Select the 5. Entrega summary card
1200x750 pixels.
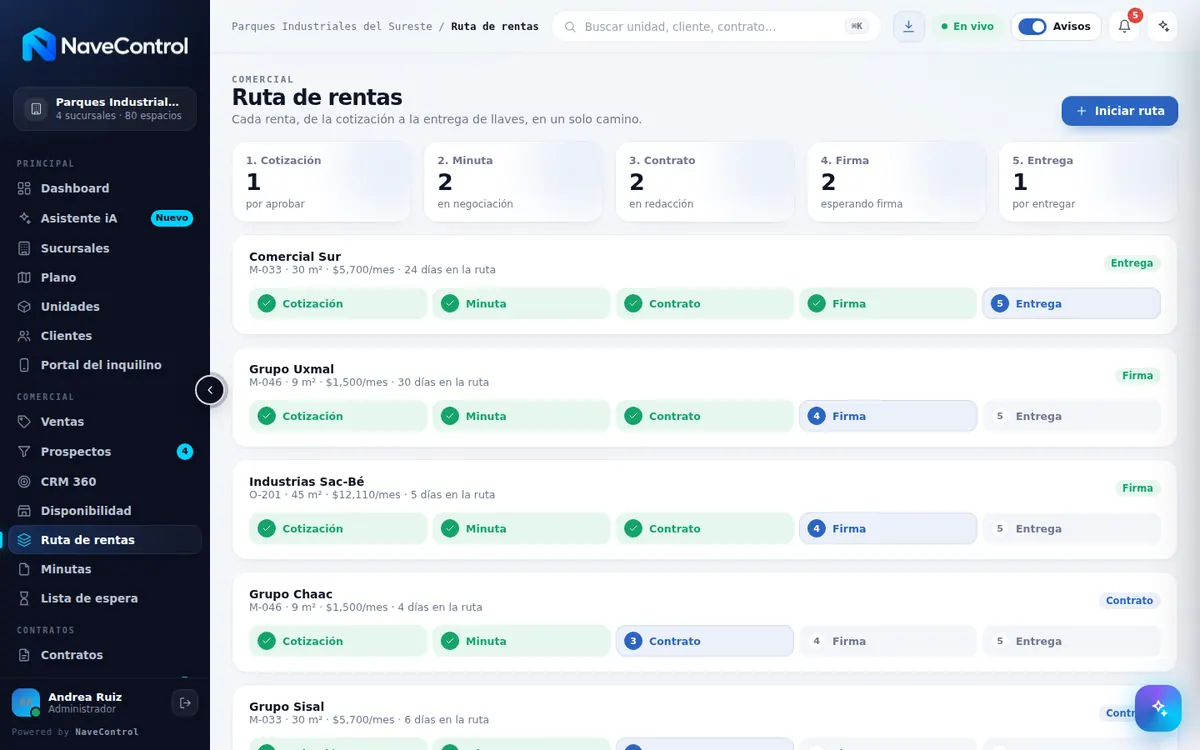pyautogui.click(x=1088, y=181)
